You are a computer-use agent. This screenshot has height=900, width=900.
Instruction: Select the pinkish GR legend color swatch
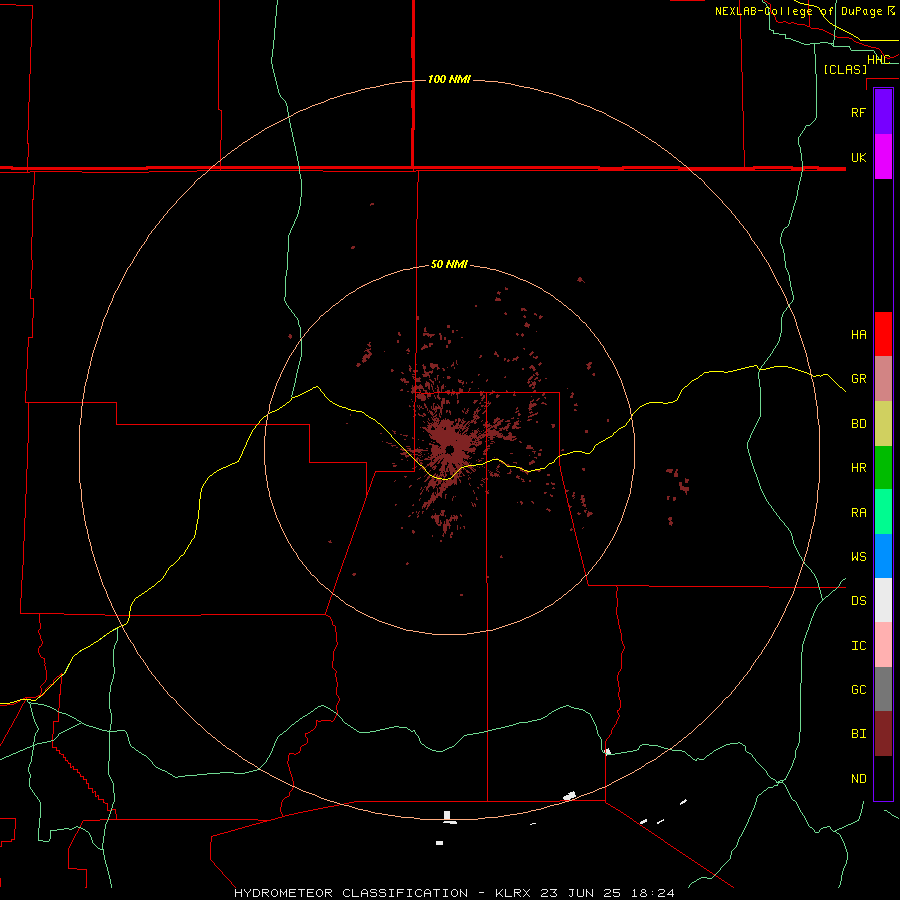pyautogui.click(x=883, y=379)
